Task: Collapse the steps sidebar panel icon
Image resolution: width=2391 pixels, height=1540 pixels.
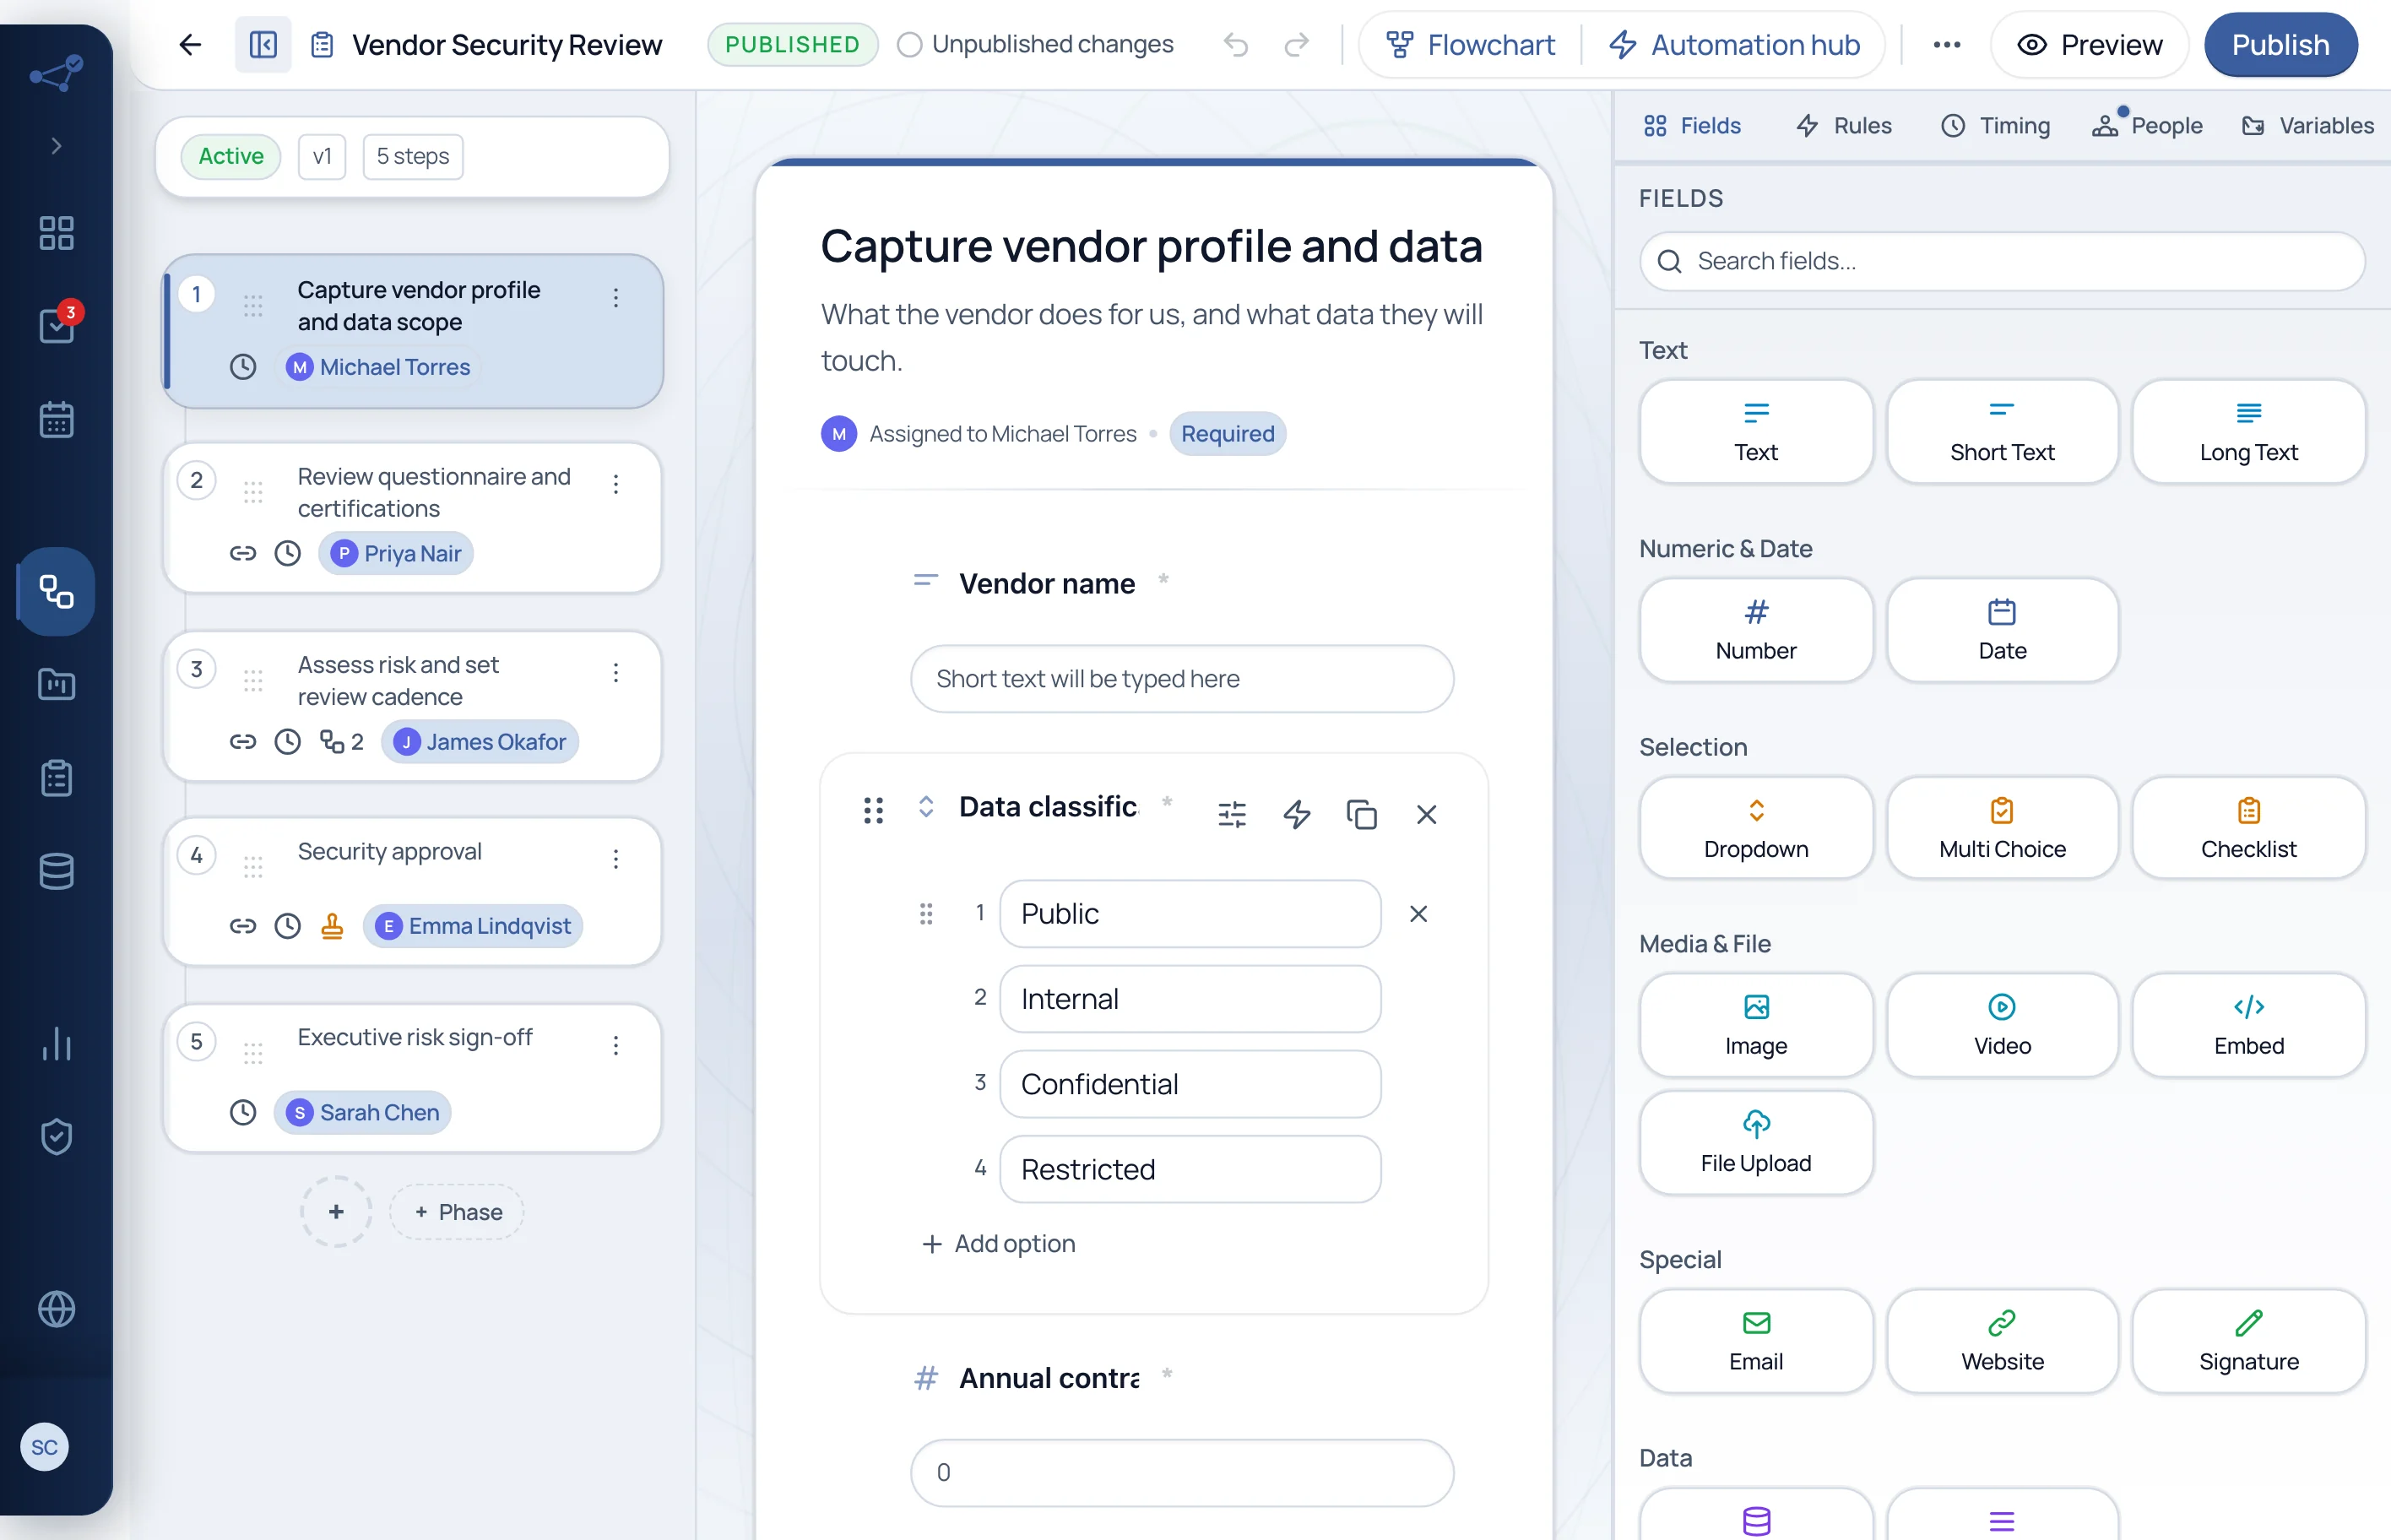Action: coord(263,44)
